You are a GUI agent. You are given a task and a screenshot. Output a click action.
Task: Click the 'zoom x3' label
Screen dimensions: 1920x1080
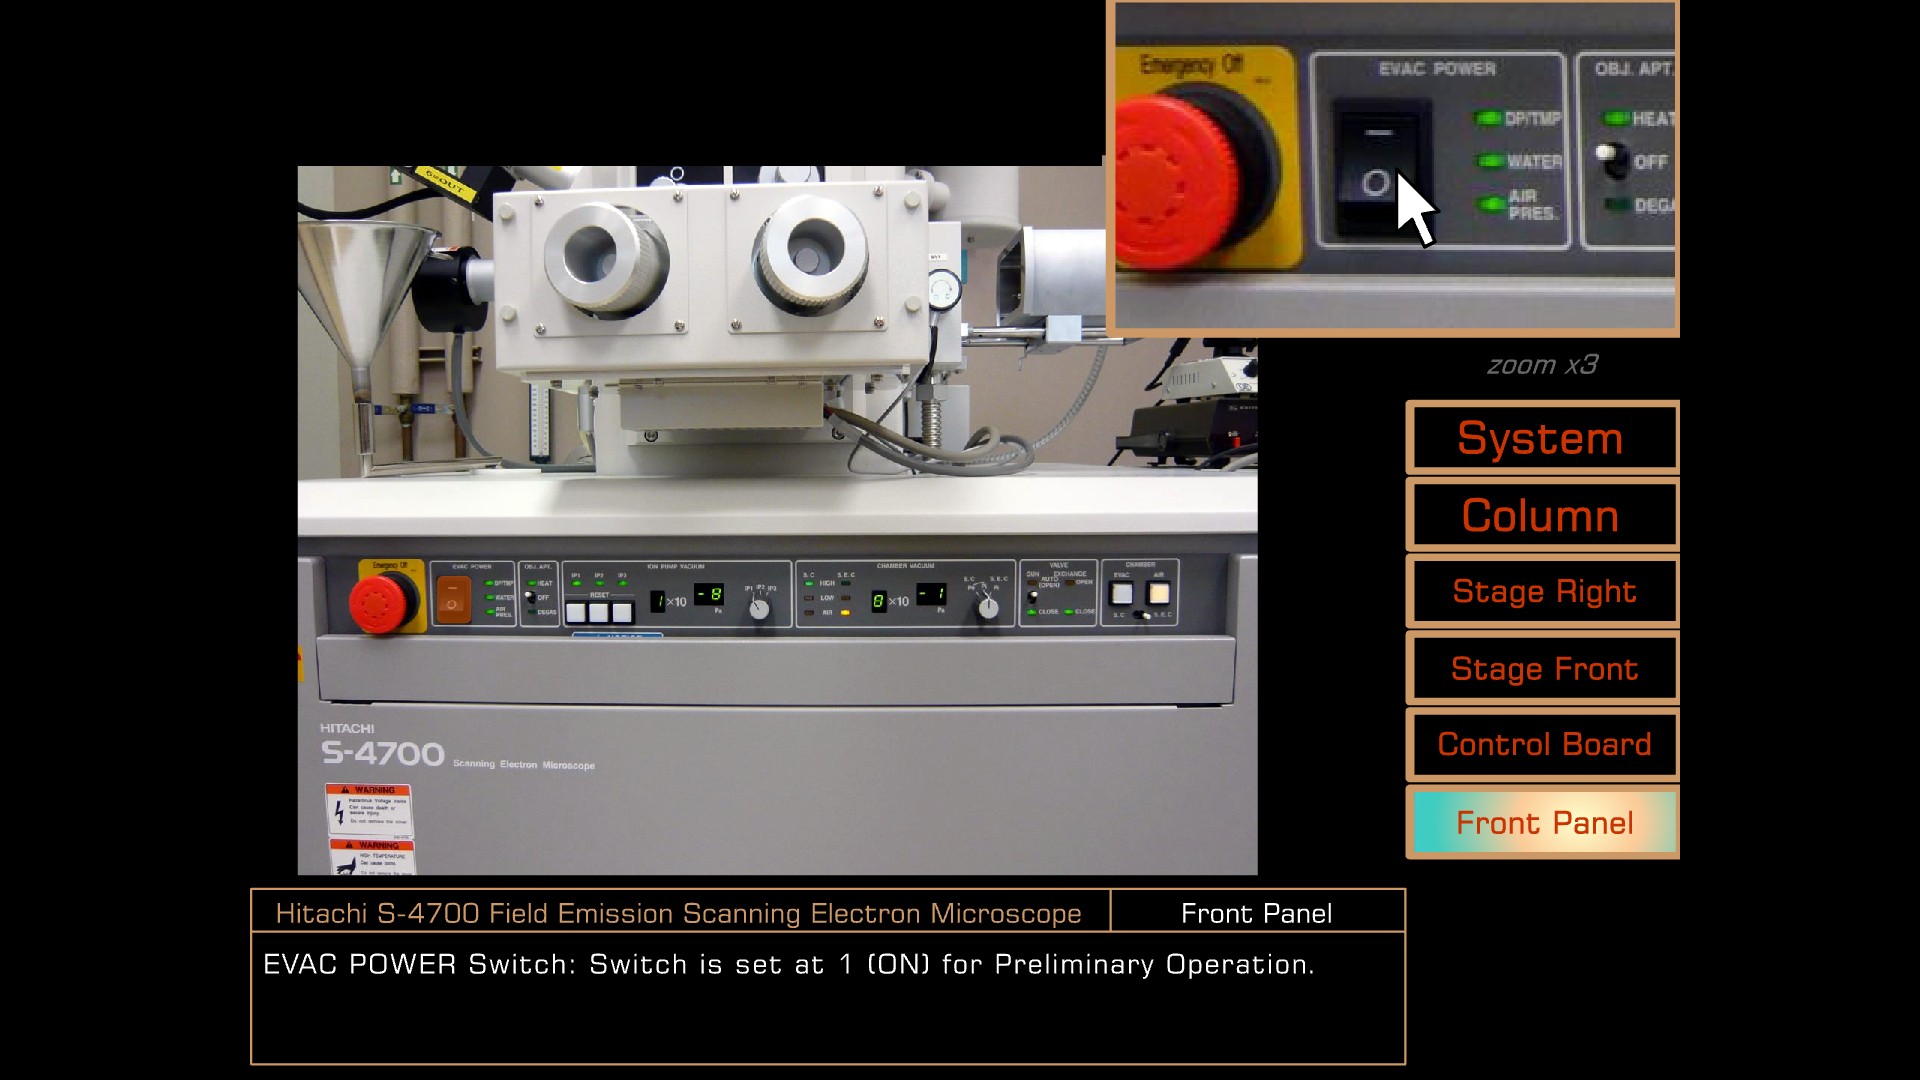click(x=1542, y=365)
